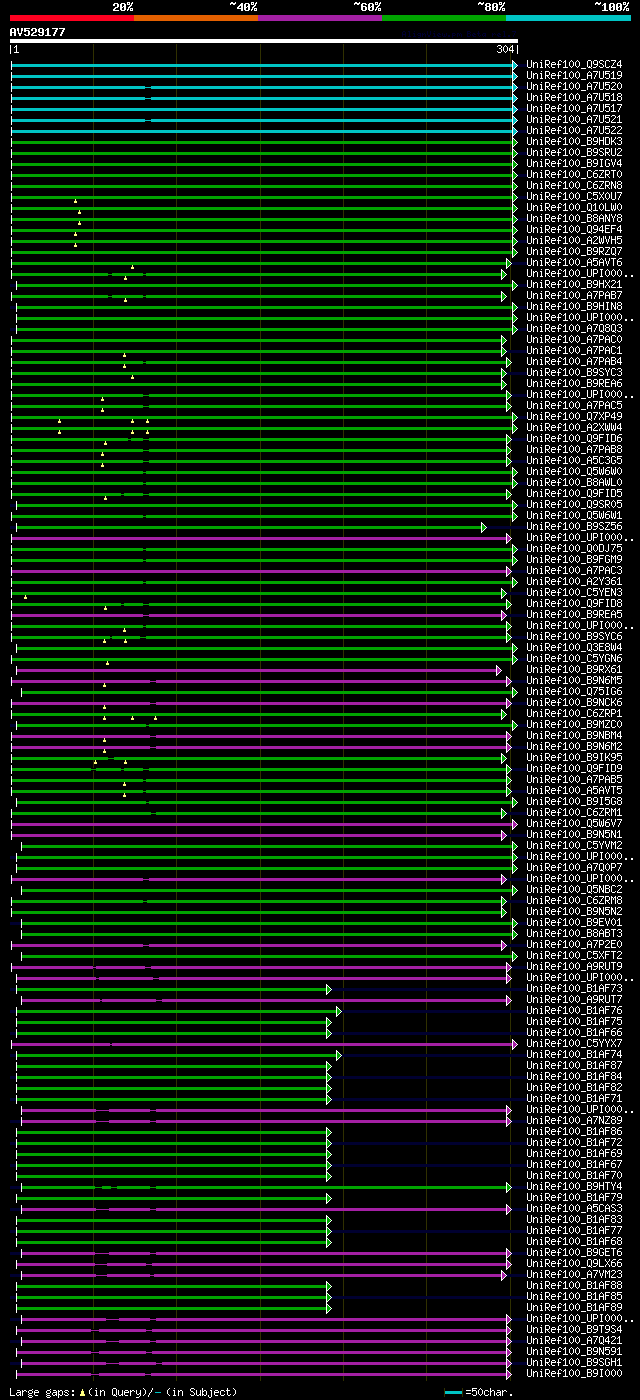
Task: Click the cyan alignment bar for A7U518
Action: [264, 98]
